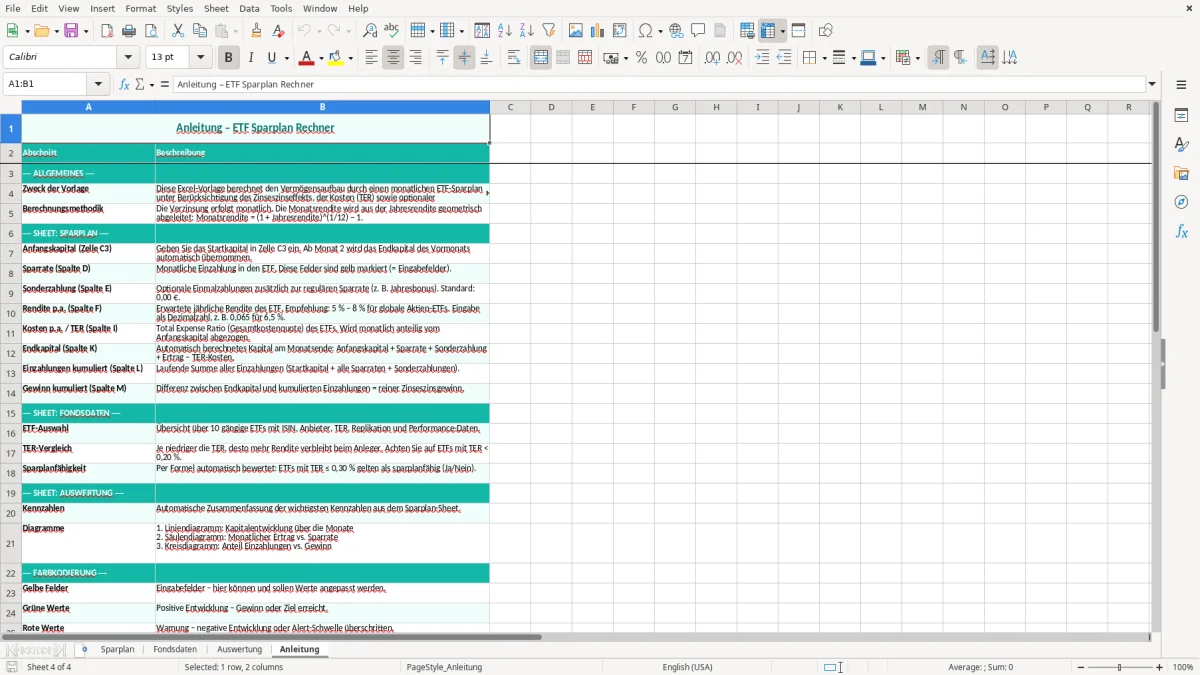Save the document with the Save icon
Screen dimensions: 1200x675
(x=71, y=31)
